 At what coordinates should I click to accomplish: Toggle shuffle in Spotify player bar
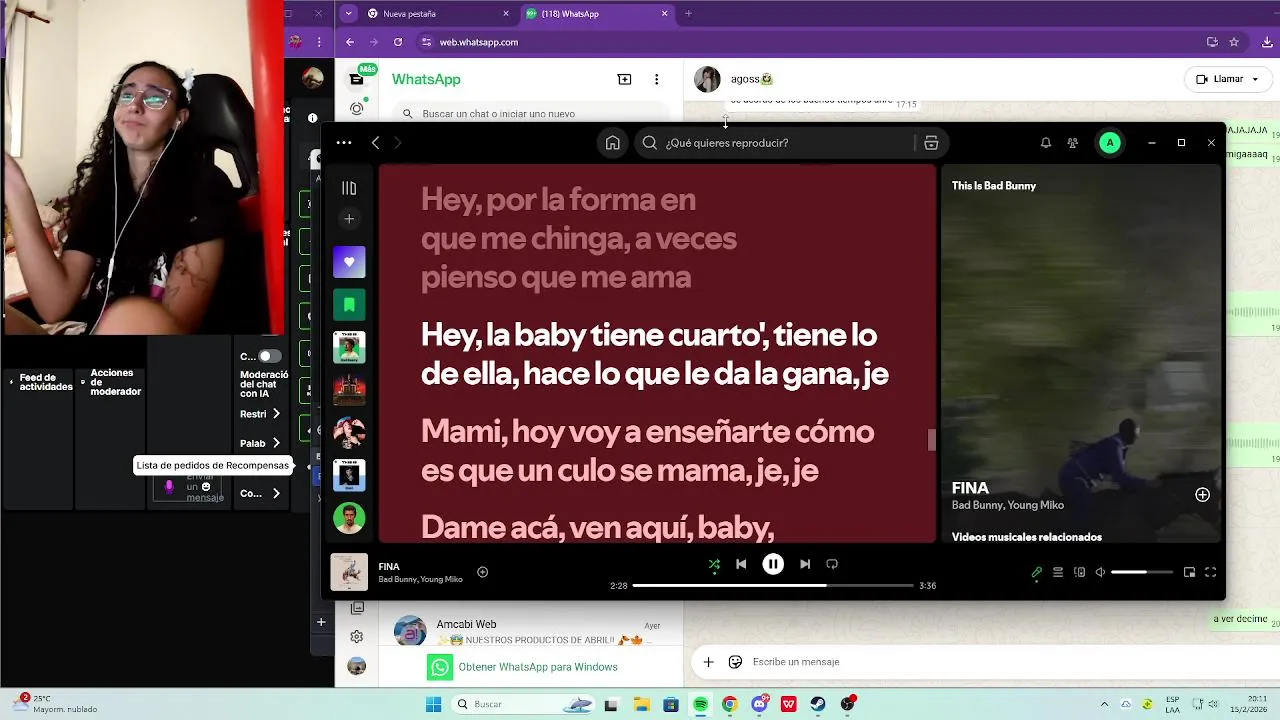[714, 564]
